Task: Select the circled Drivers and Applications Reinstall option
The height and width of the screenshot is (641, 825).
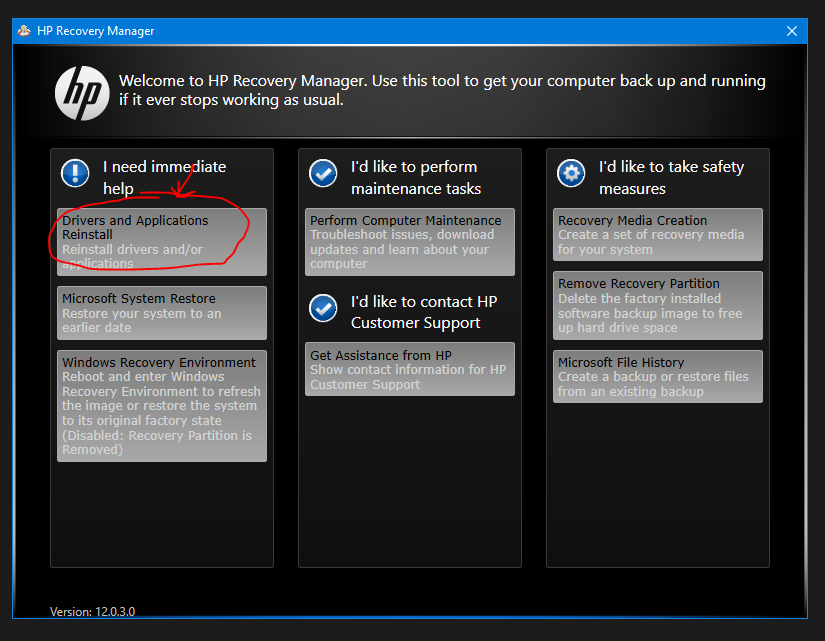Action: [x=161, y=241]
